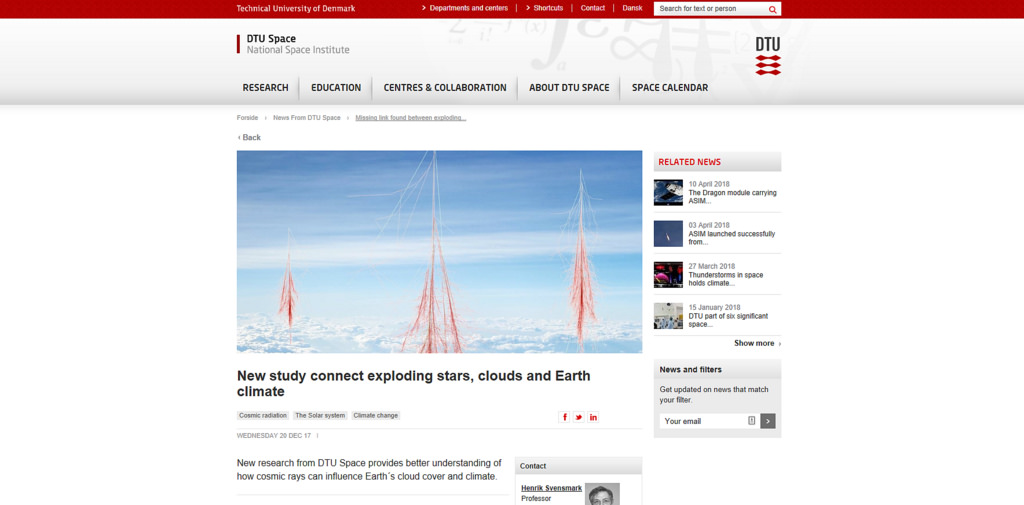This screenshot has width=1024, height=505.
Task: Switch language to Dansk
Action: click(632, 8)
